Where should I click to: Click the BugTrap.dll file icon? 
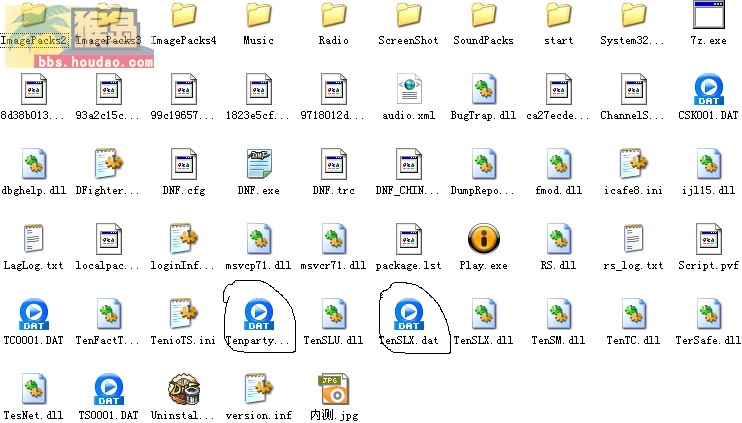pyautogui.click(x=484, y=89)
